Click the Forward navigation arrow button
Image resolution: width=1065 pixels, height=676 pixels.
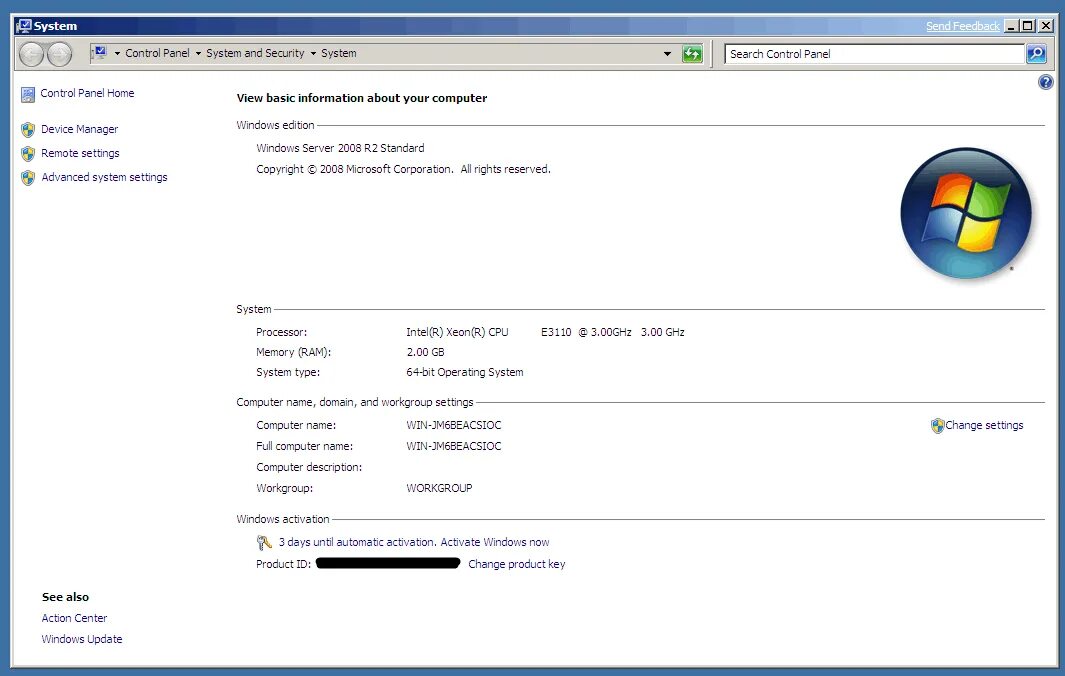[x=60, y=54]
